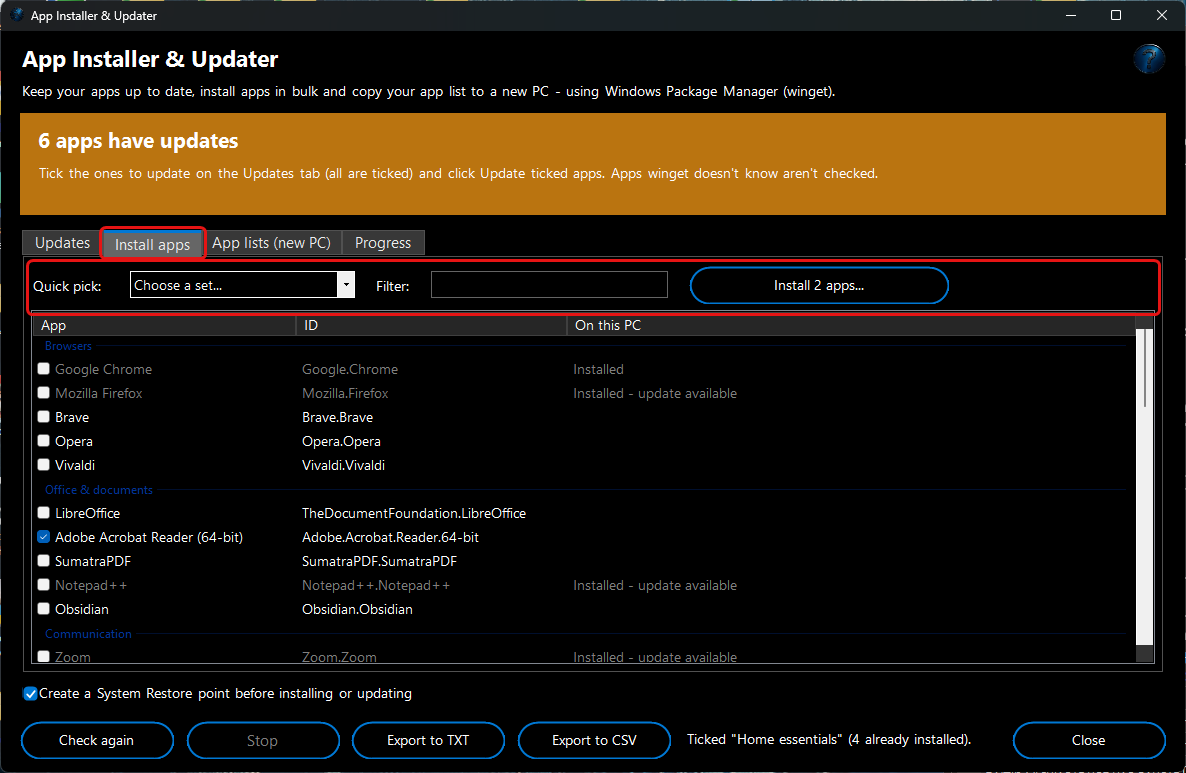This screenshot has height=773, width=1186.
Task: Click Export to TXT button
Action: point(428,740)
